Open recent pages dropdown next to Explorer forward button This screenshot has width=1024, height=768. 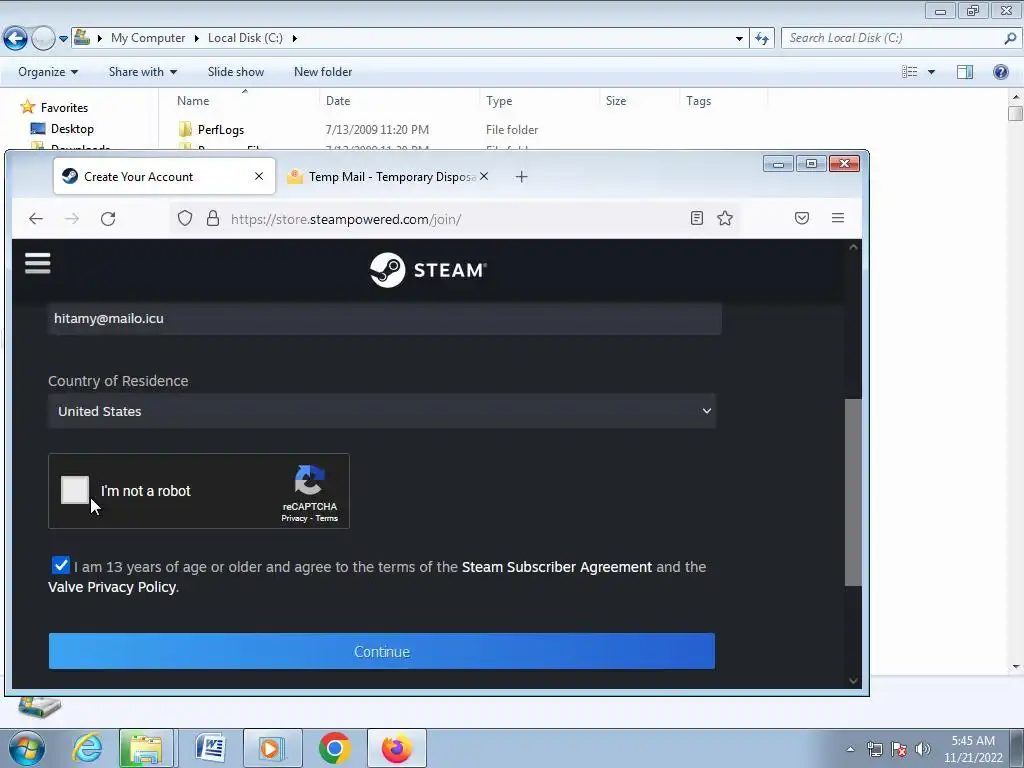[x=63, y=39]
